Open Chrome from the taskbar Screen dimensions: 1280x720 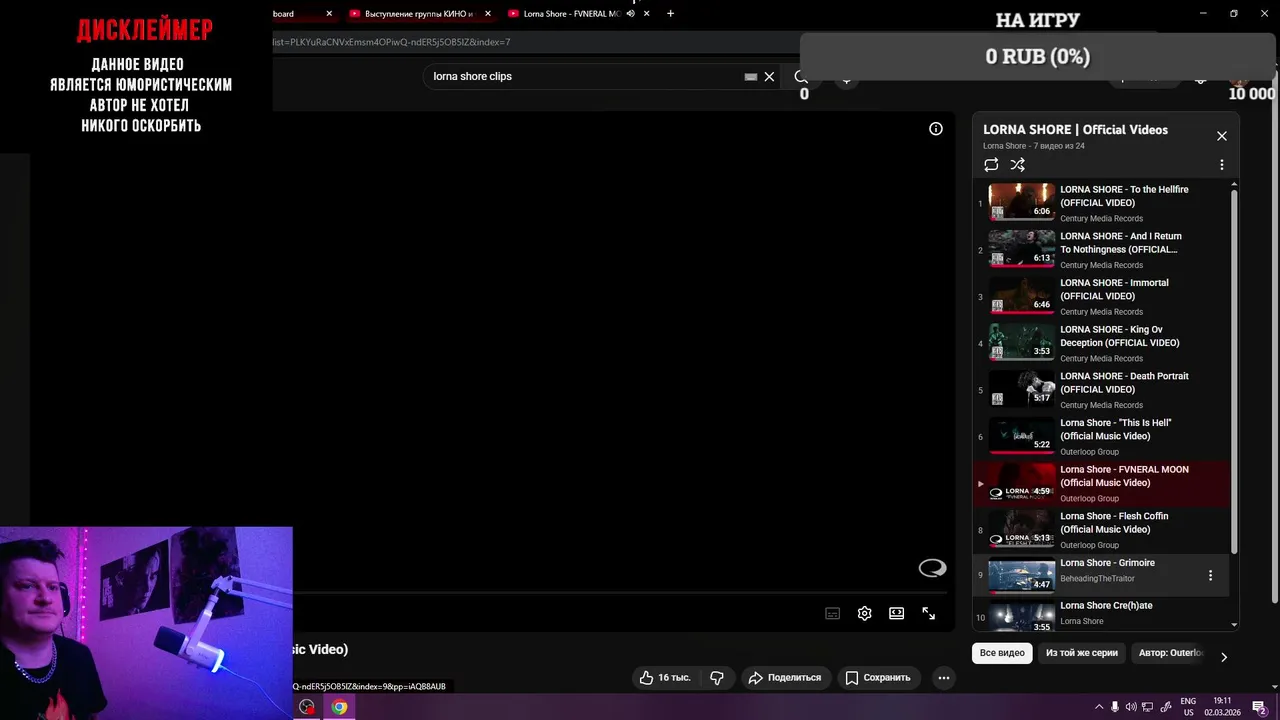click(x=339, y=707)
